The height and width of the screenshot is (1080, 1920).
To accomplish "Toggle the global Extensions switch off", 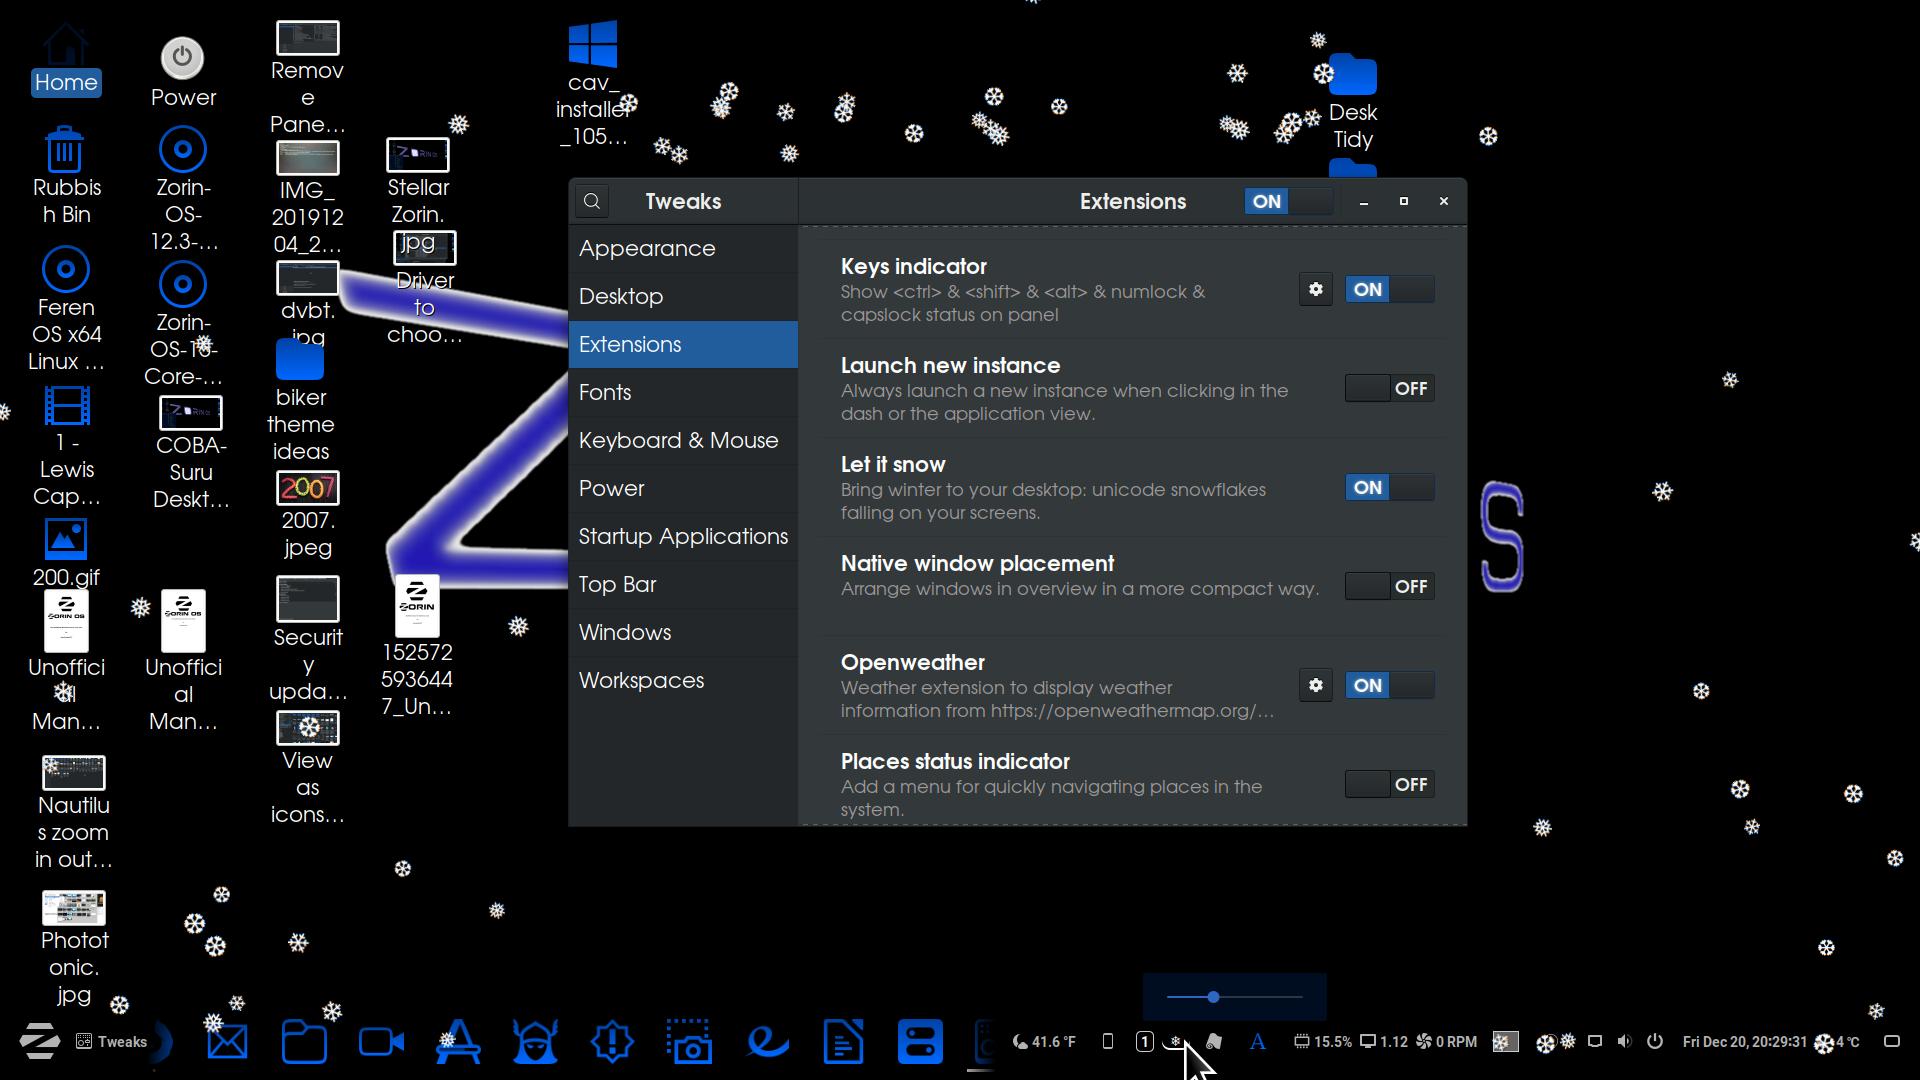I will tap(1288, 202).
